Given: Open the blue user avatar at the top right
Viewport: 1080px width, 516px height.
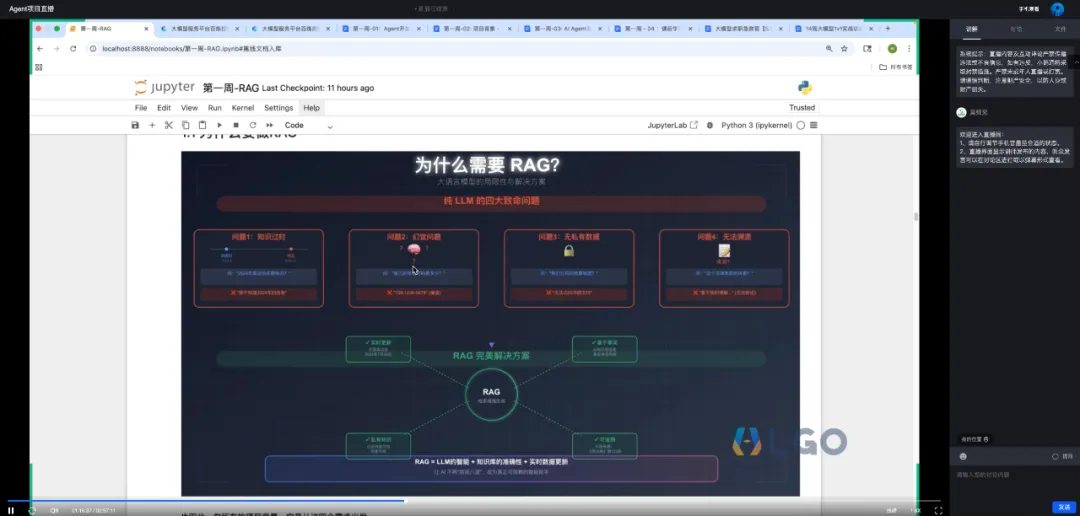Looking at the screenshot, I should [1057, 9].
